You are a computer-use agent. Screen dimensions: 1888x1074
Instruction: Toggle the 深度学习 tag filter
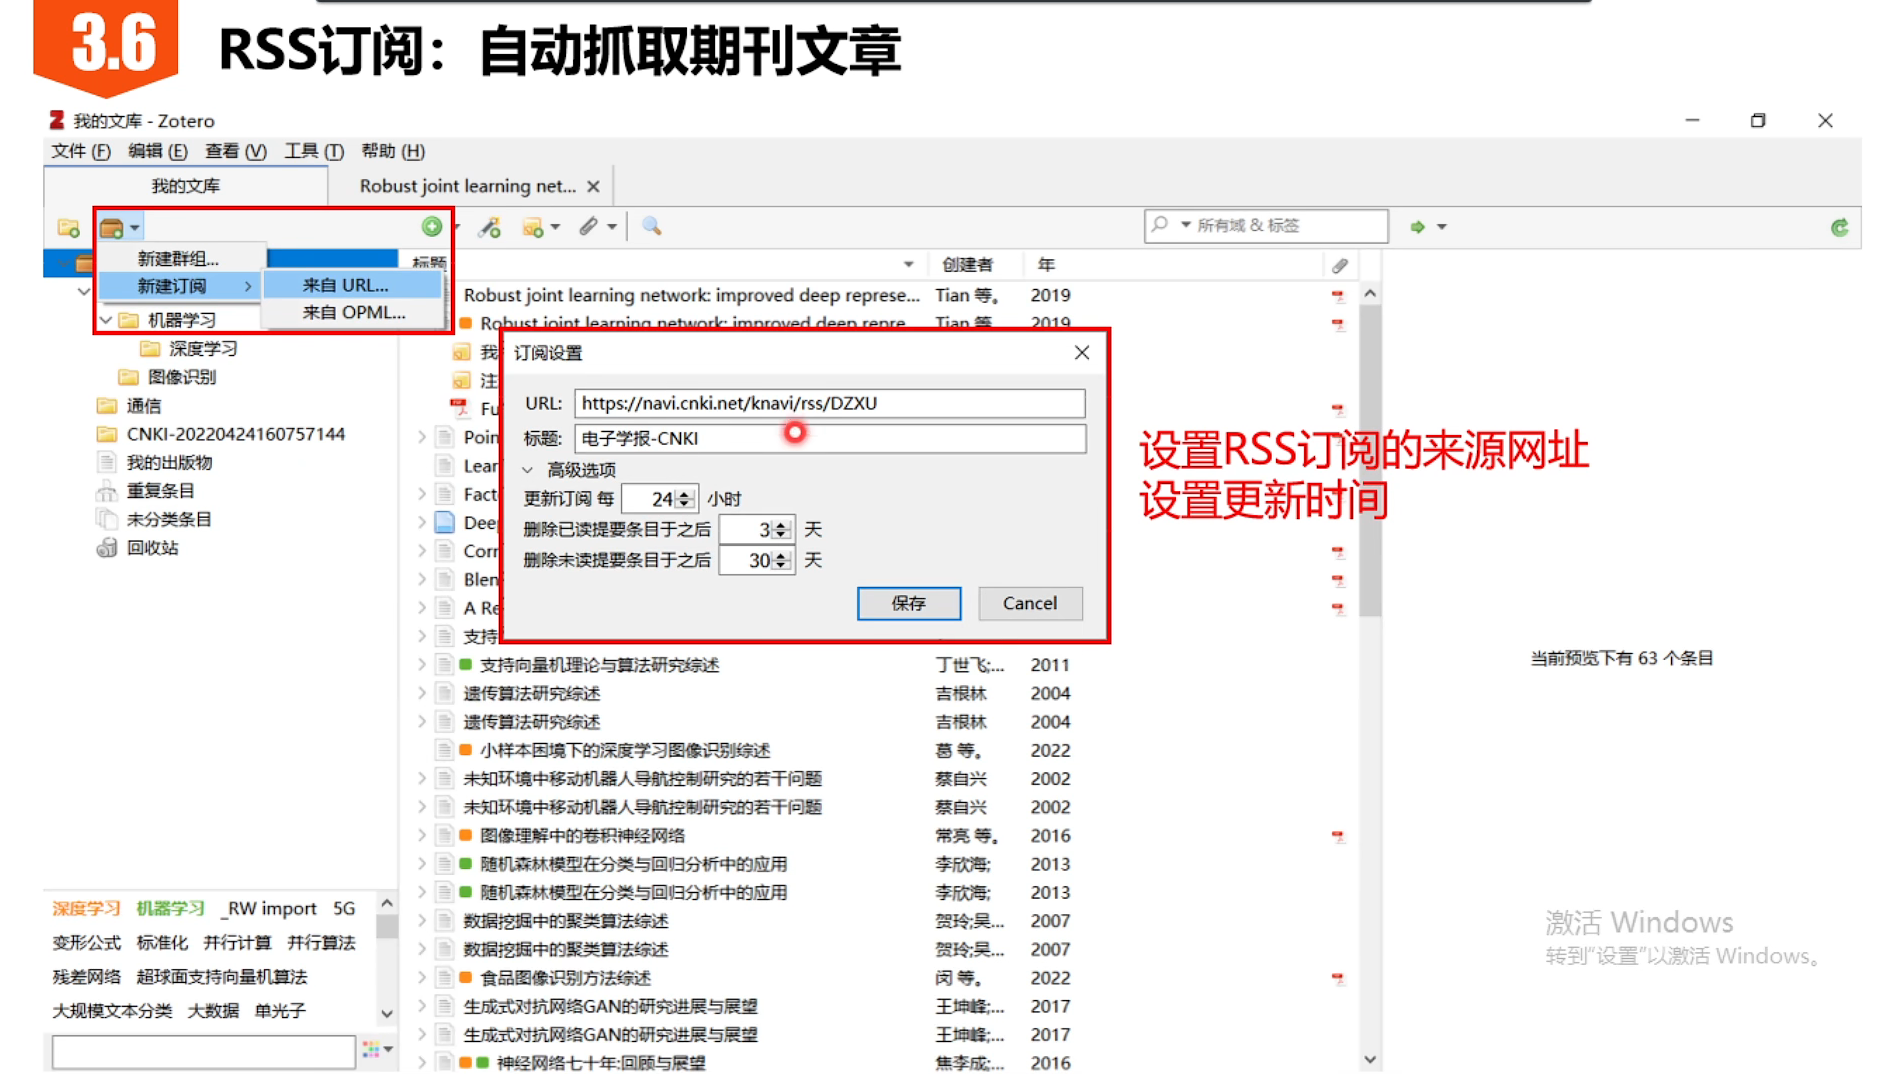click(x=84, y=908)
